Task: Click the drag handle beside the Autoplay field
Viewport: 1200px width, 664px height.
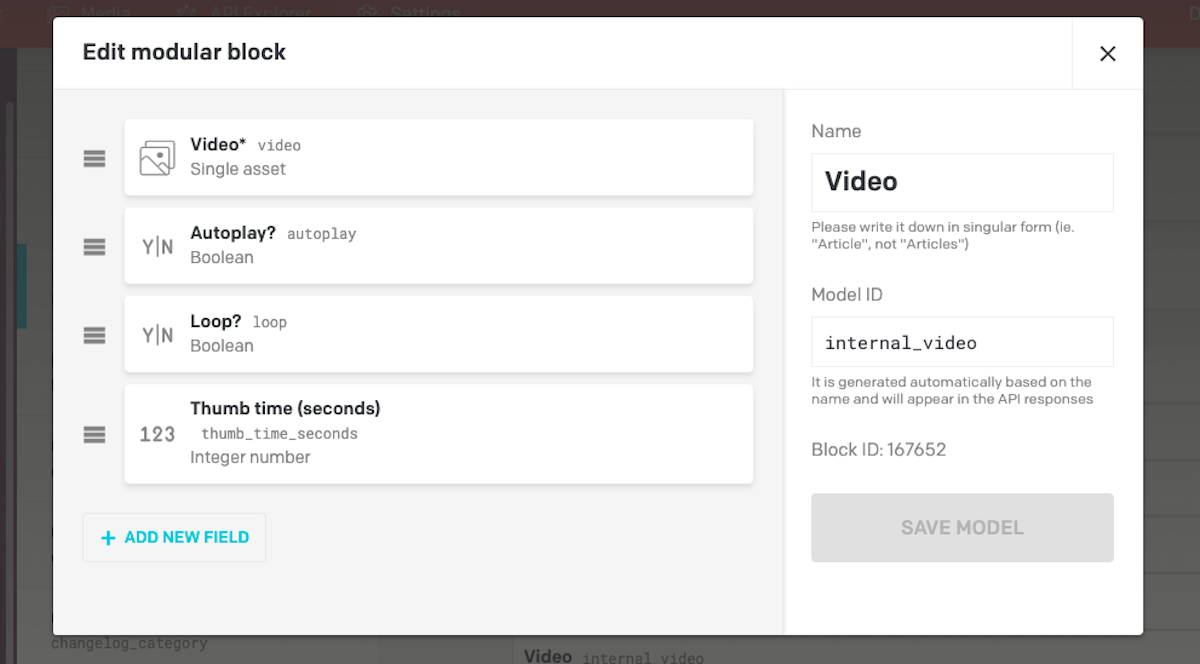Action: click(94, 246)
